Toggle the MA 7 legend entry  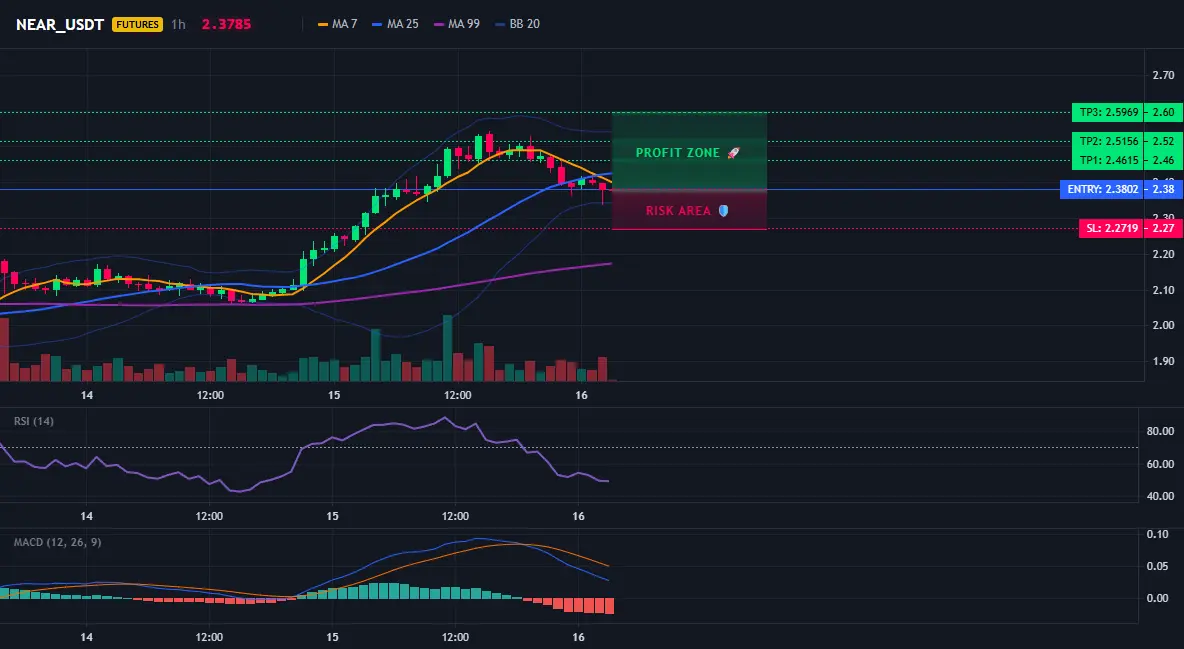tap(338, 24)
